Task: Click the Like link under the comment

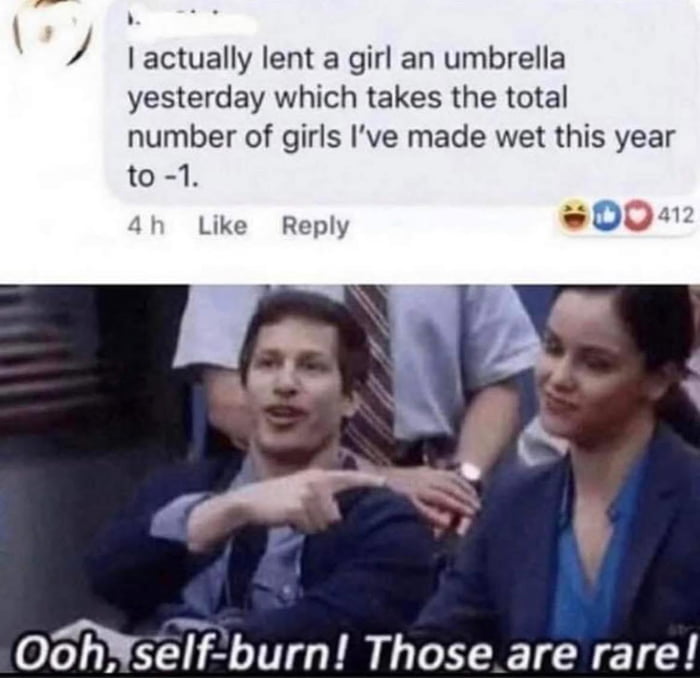Action: coord(222,226)
